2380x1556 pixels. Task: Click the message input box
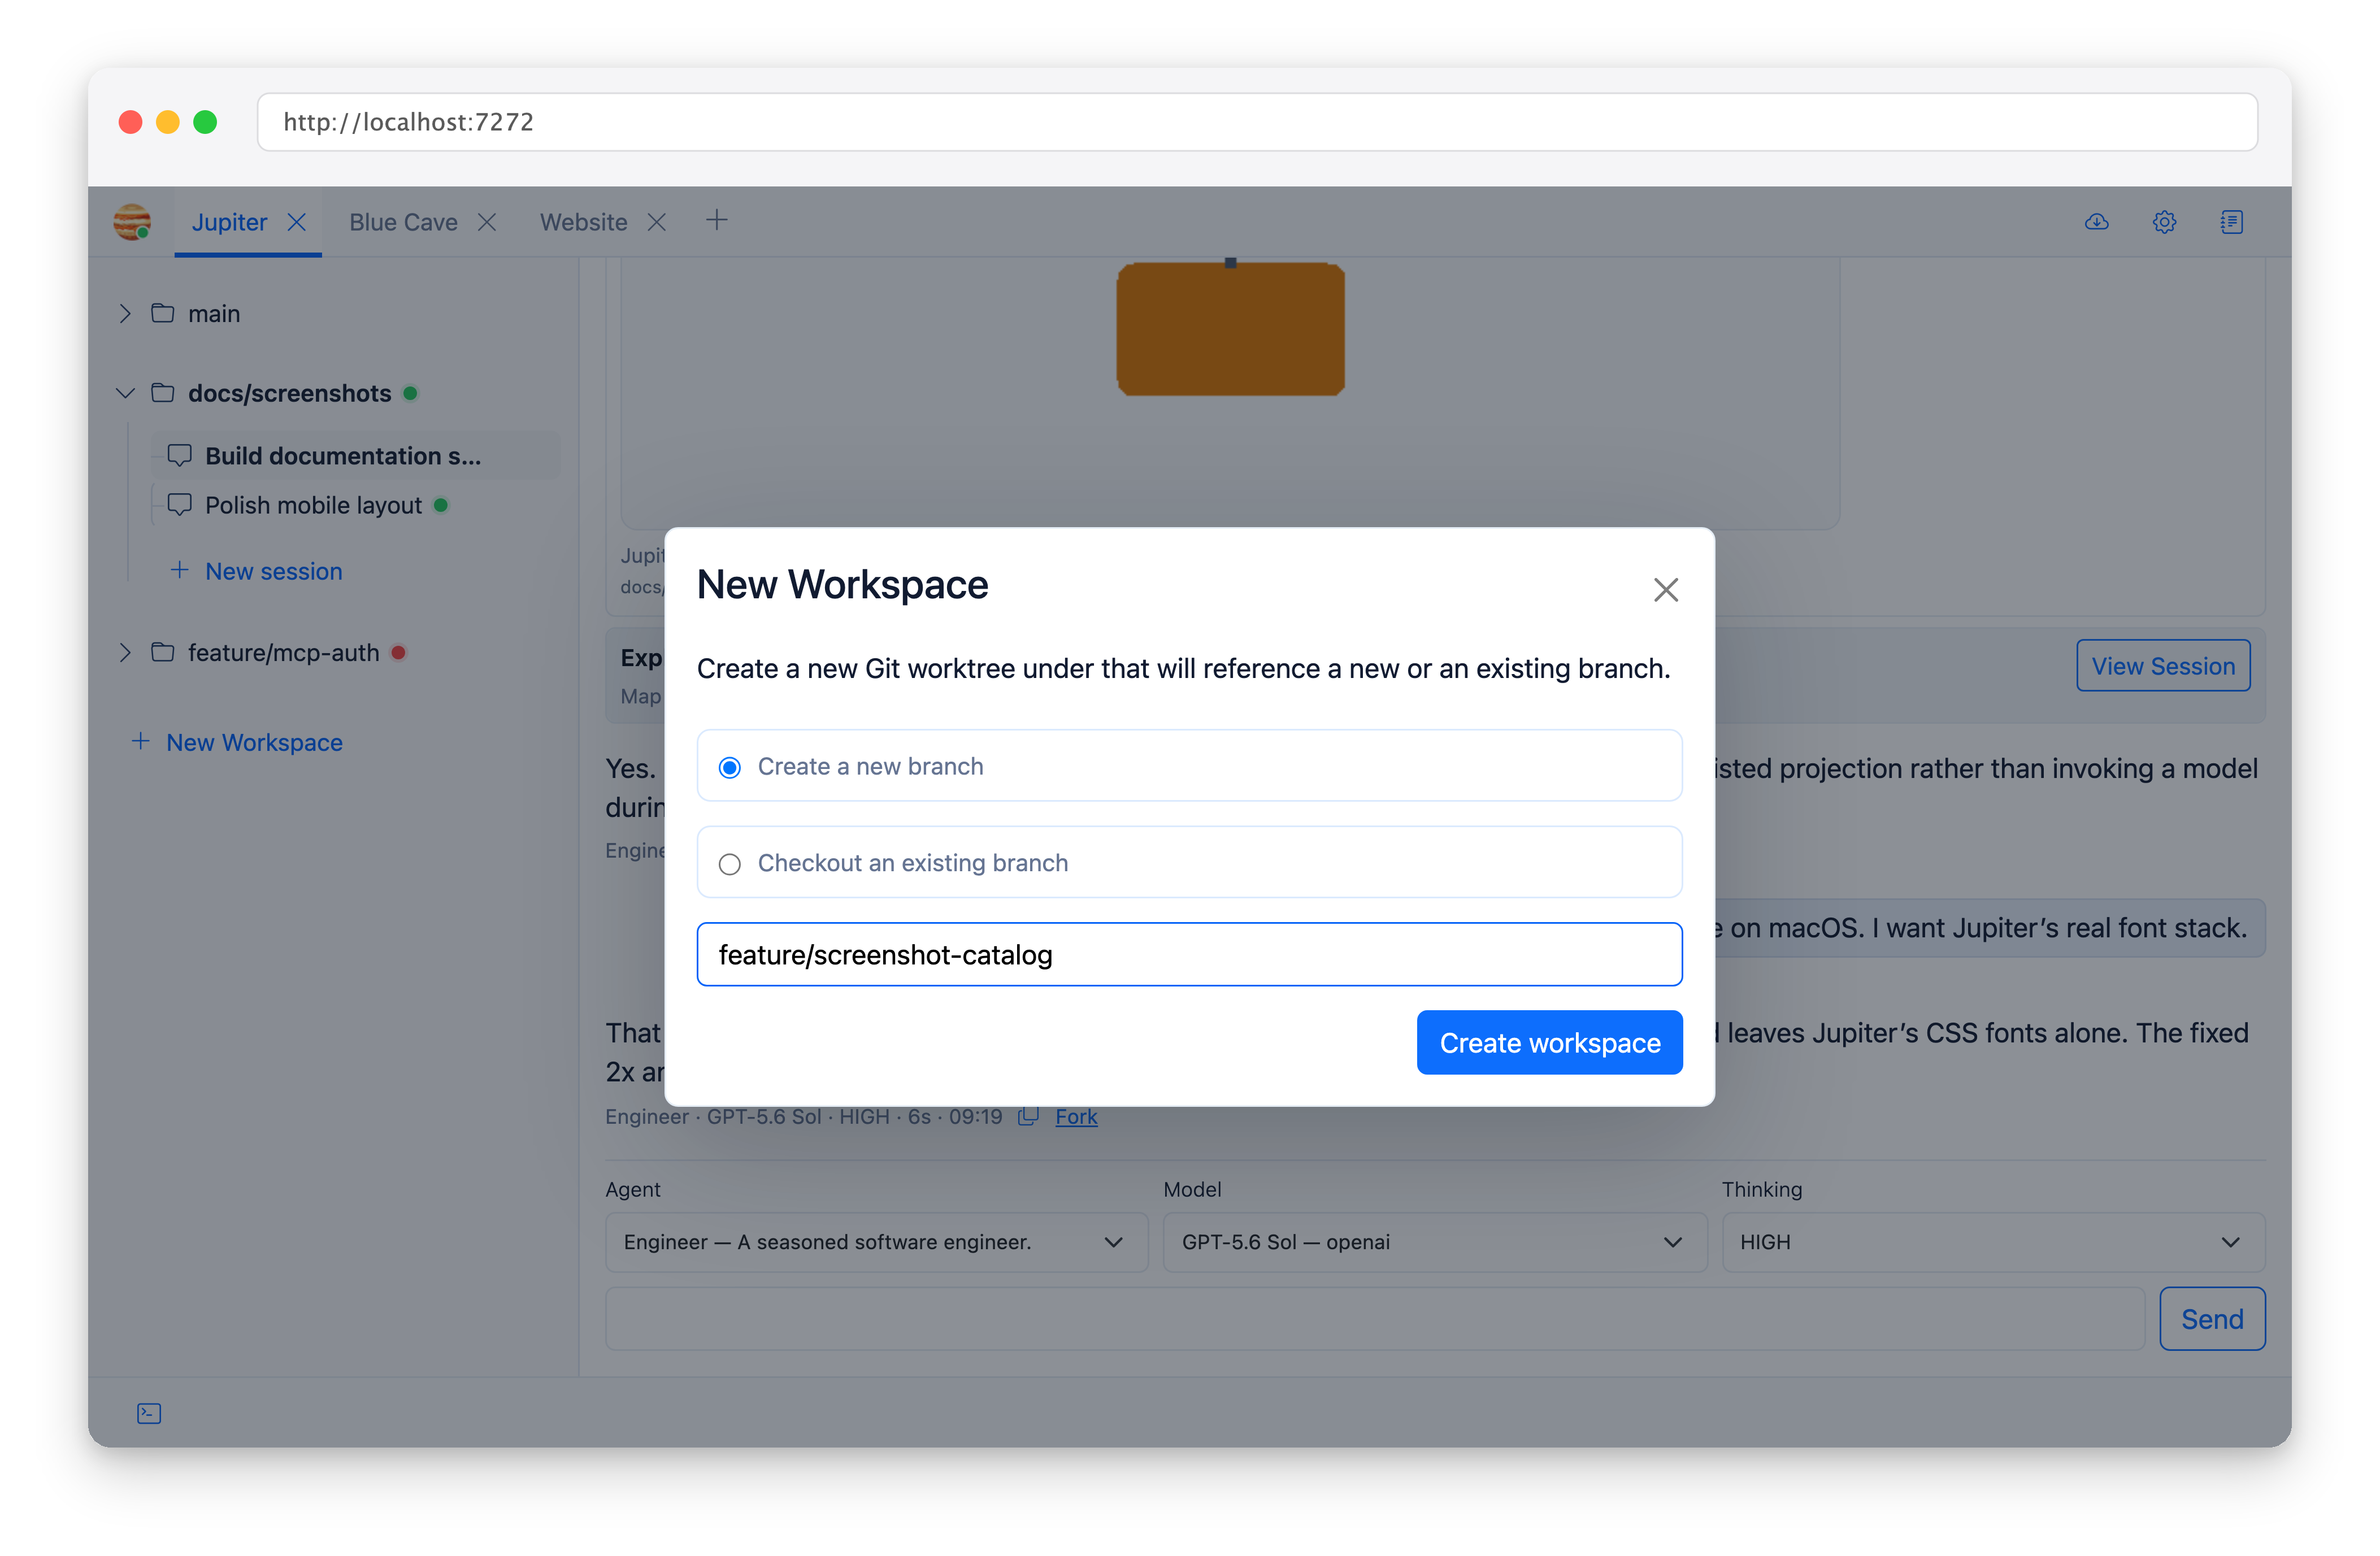tap(1375, 1319)
